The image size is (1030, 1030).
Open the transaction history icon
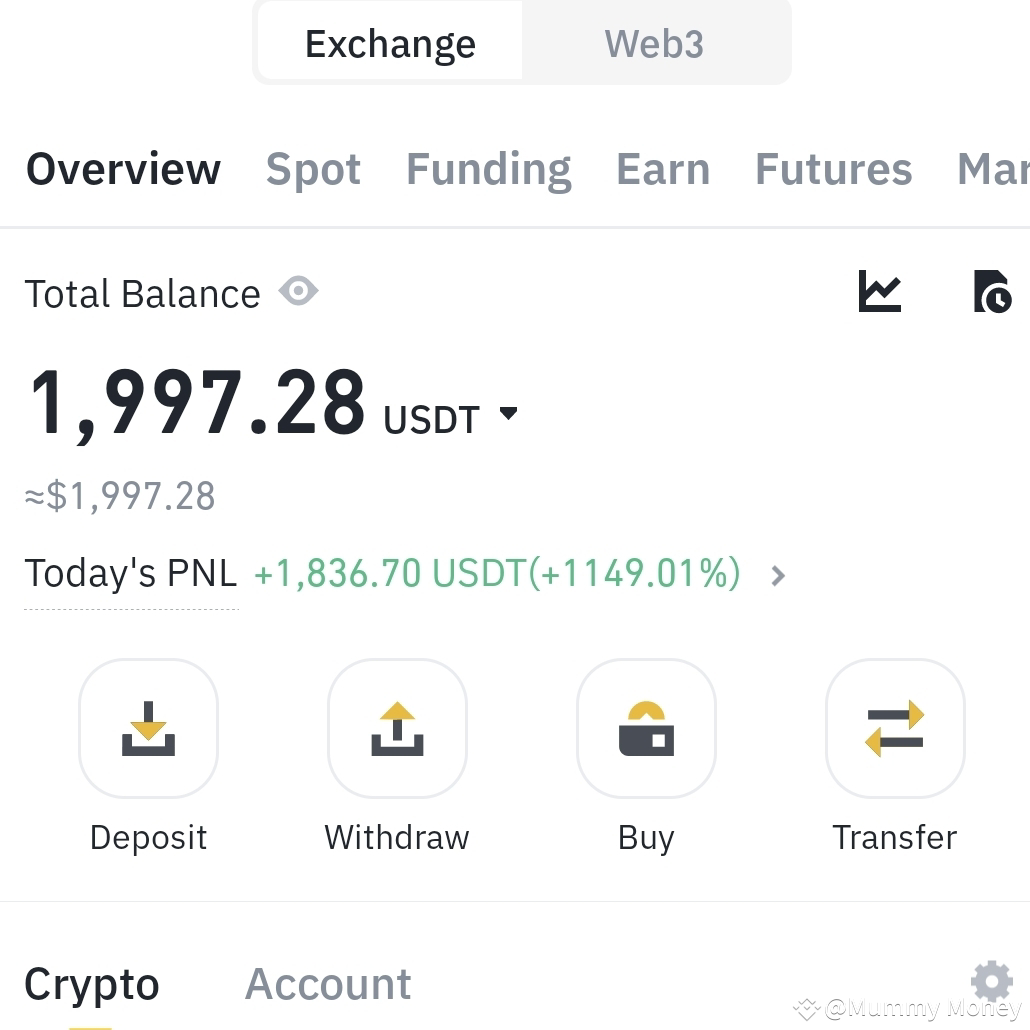[992, 291]
